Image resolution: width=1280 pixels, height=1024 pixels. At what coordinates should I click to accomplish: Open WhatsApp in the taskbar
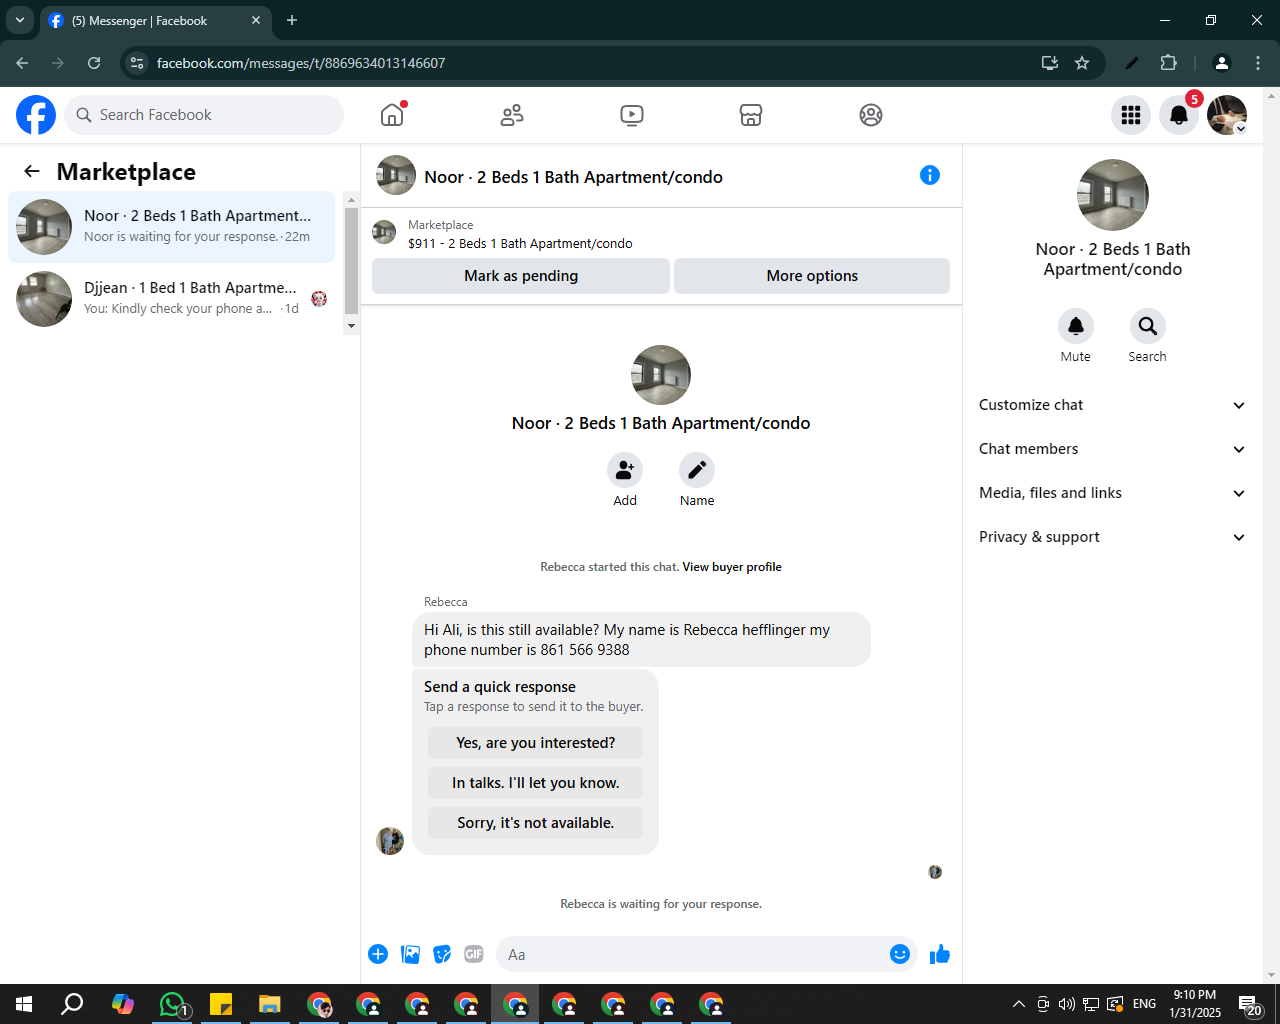172,1004
